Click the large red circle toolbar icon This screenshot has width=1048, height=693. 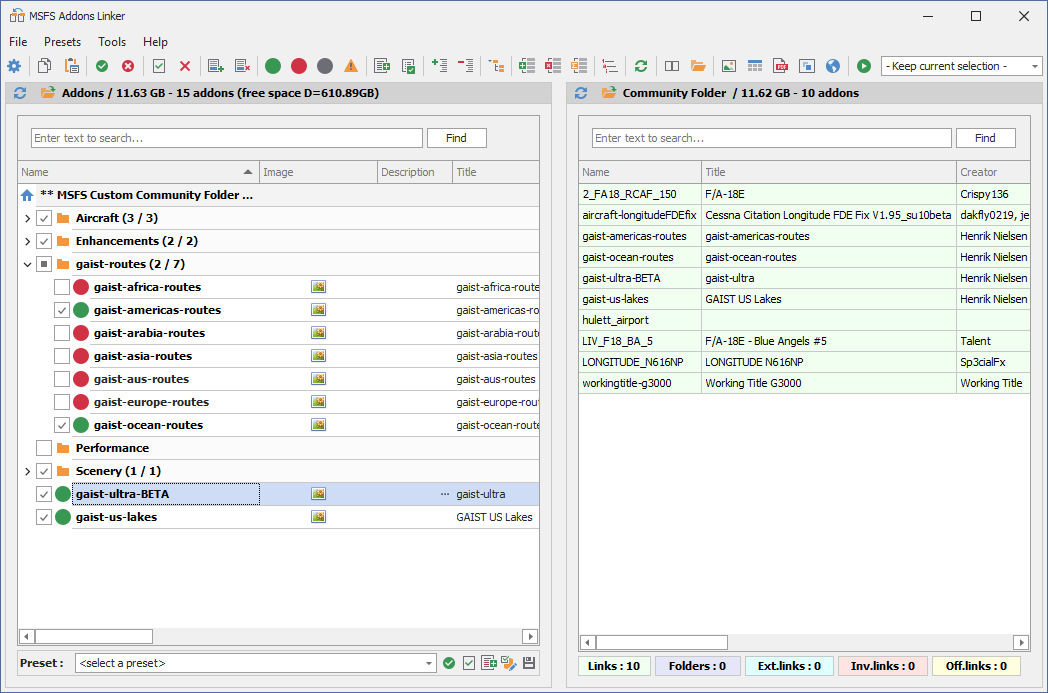click(299, 66)
